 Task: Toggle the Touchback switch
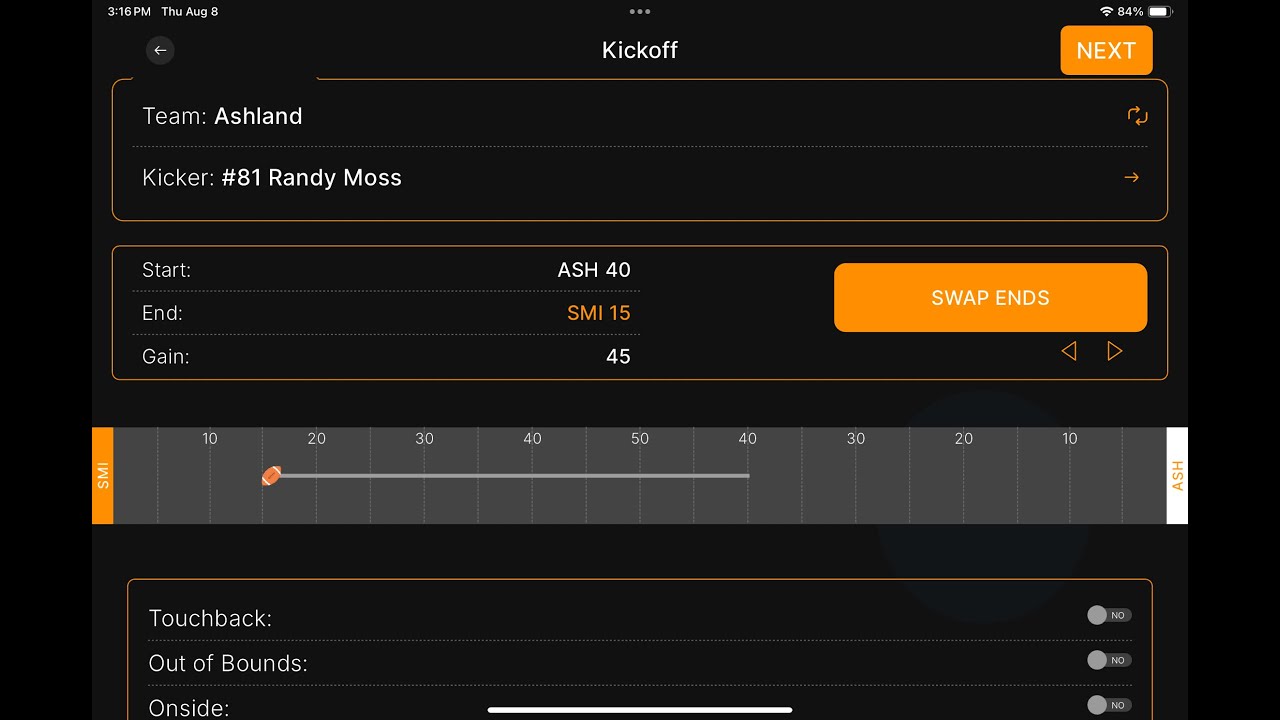click(x=1108, y=616)
